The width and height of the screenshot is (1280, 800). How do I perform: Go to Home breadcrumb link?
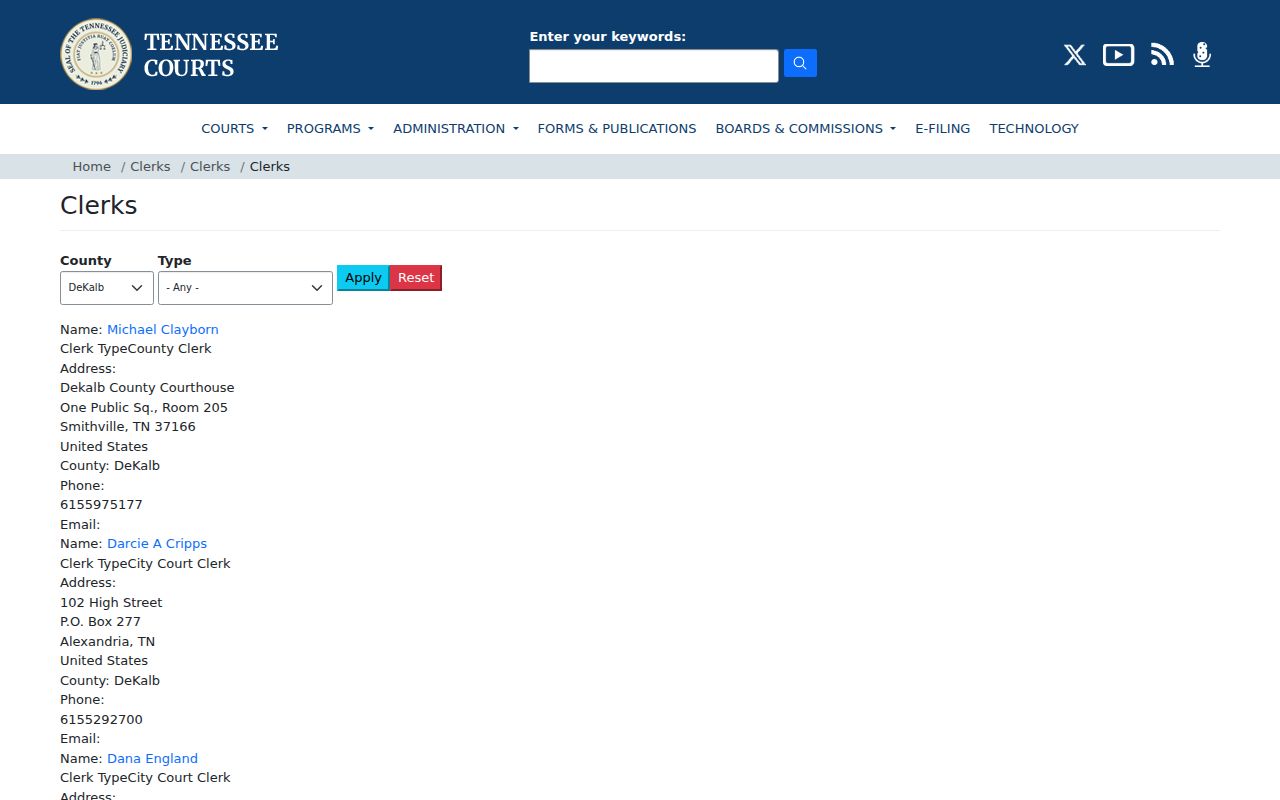[x=92, y=166]
